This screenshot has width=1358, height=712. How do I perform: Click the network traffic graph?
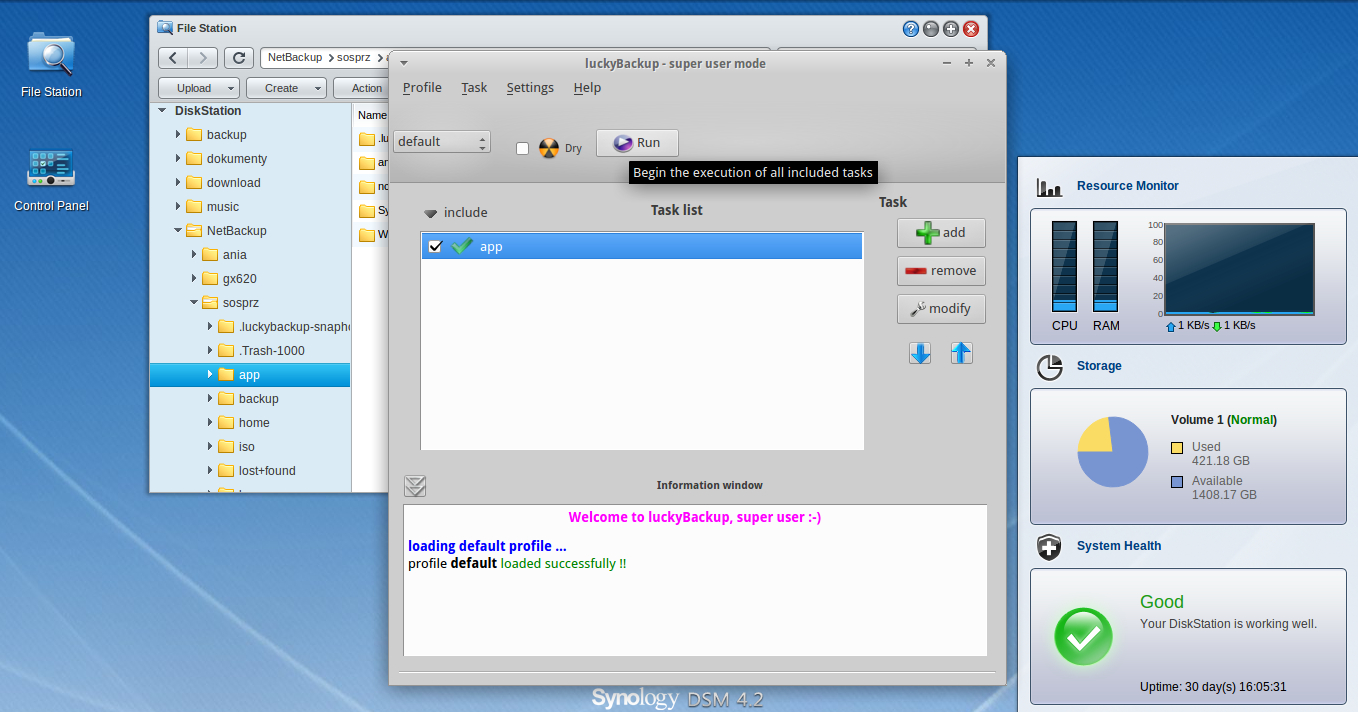pos(1239,269)
